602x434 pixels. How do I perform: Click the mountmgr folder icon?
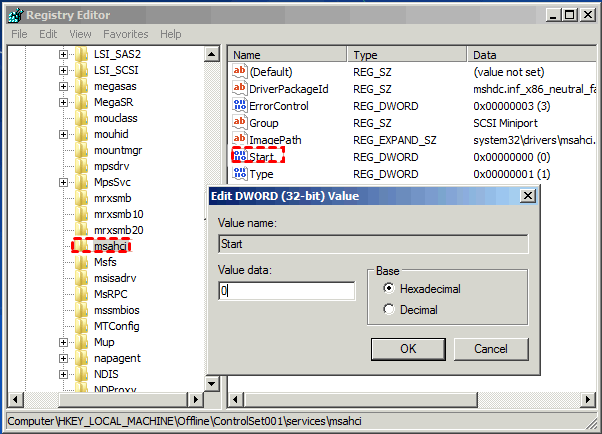coord(81,150)
